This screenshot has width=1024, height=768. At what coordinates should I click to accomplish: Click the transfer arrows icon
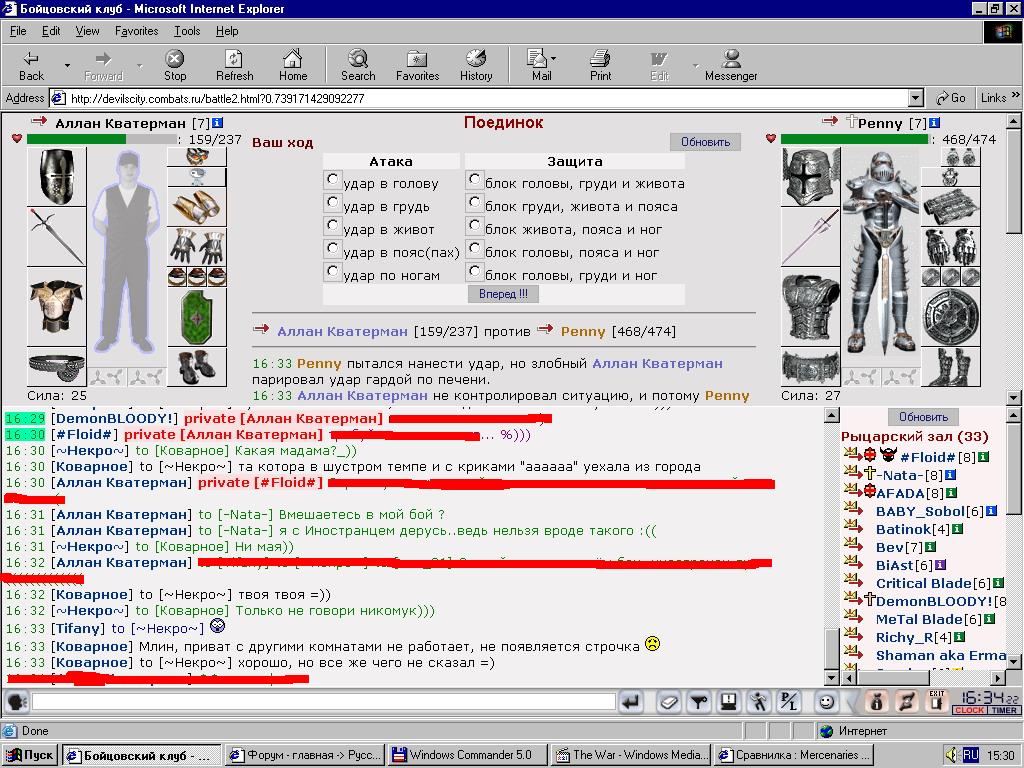click(x=907, y=702)
